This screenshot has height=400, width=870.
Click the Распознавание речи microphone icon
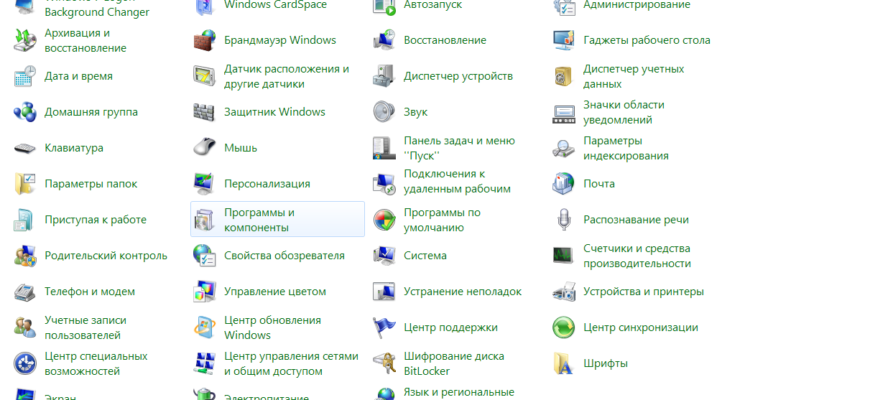tap(564, 220)
